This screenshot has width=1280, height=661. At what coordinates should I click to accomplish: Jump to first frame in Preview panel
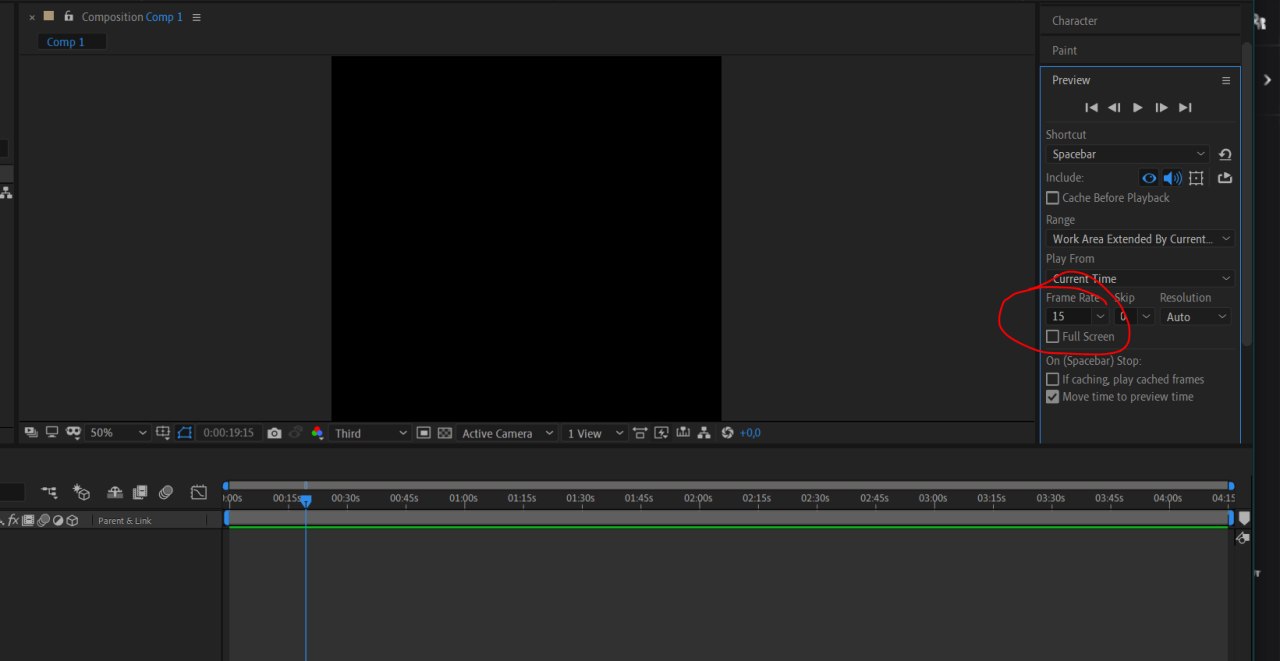point(1091,108)
